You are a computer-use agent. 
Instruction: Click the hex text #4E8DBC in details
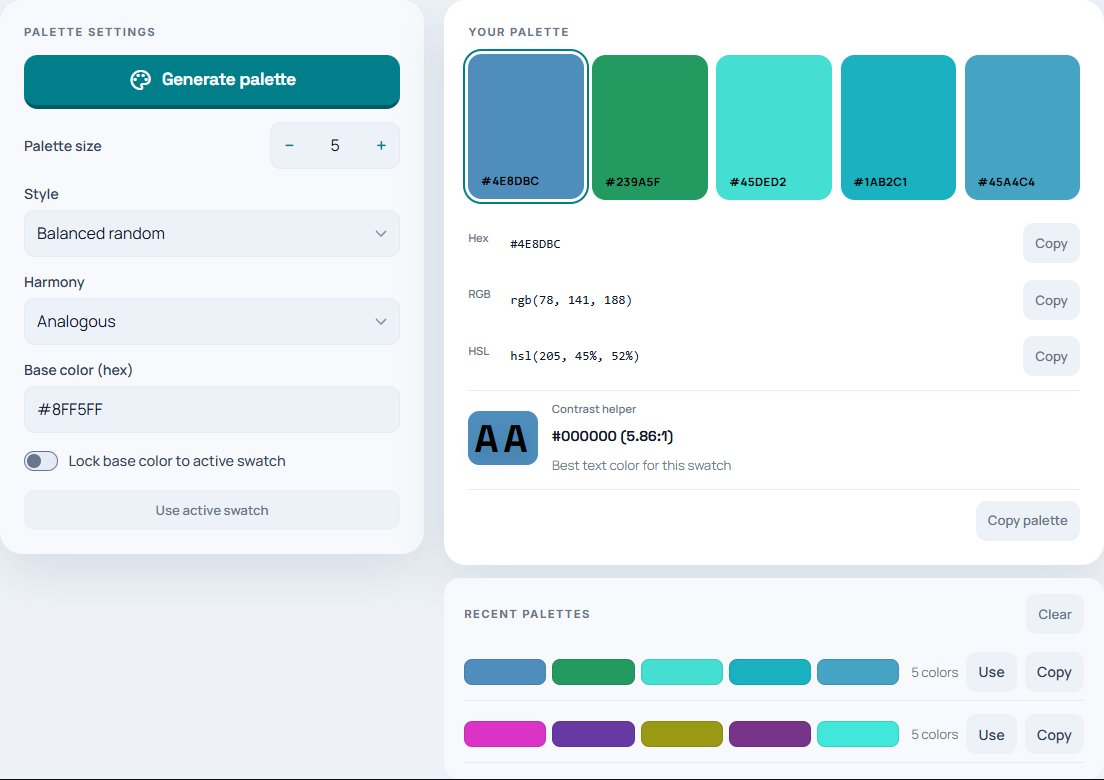click(535, 244)
